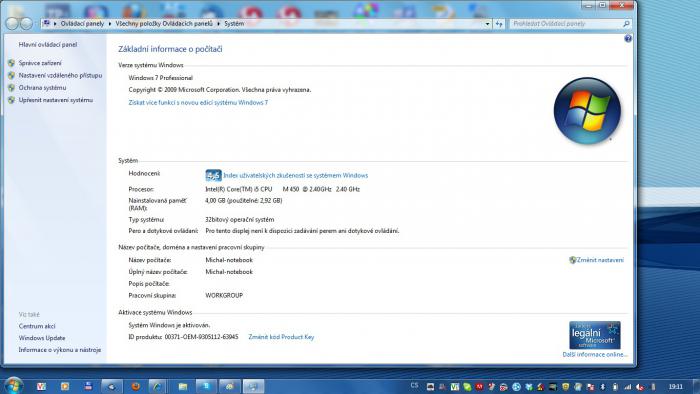
Task: Expand arrow after Všechny položky Ovládacích panelů
Action: coord(219,24)
